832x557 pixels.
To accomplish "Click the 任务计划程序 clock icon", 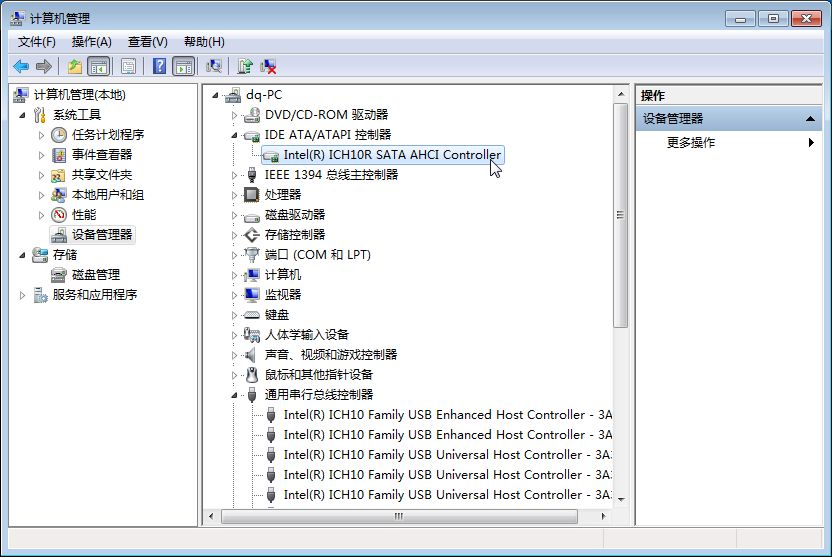I will tap(58, 135).
